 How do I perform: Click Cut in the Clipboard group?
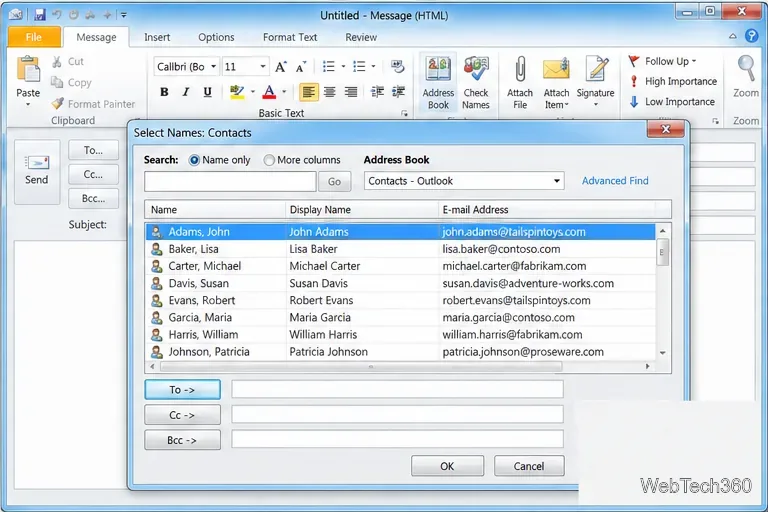click(x=68, y=62)
